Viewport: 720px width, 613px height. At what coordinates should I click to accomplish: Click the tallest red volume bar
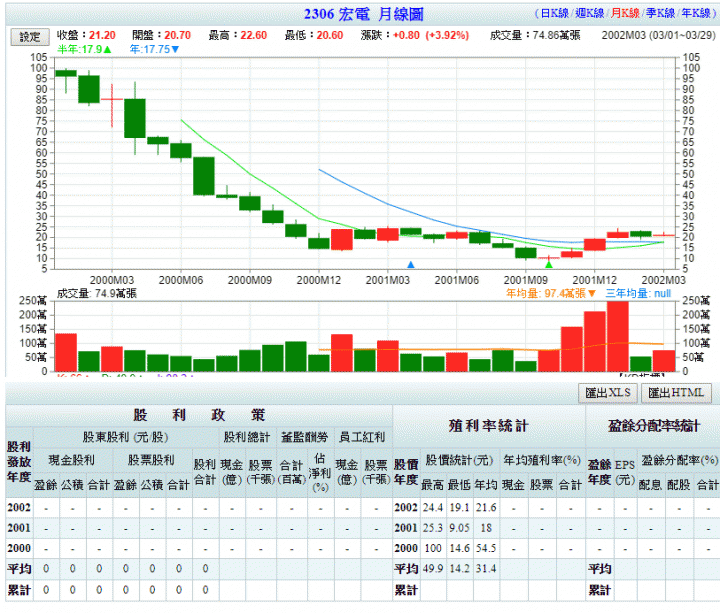click(618, 336)
